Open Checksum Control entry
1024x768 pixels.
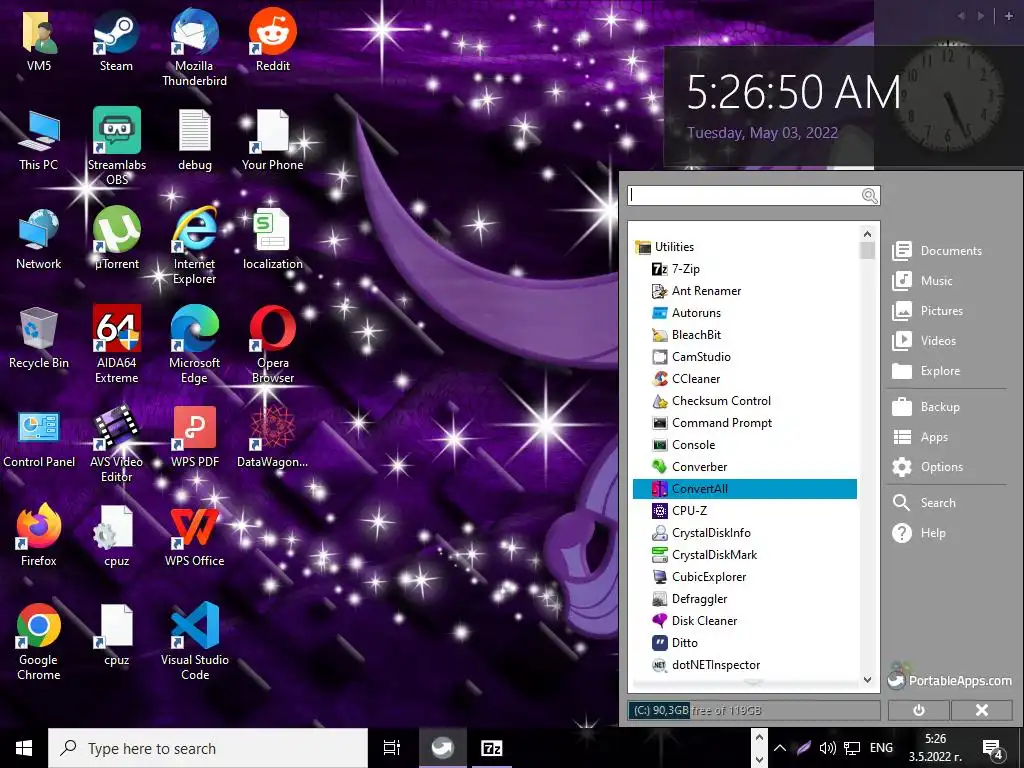pyautogui.click(x=711, y=401)
